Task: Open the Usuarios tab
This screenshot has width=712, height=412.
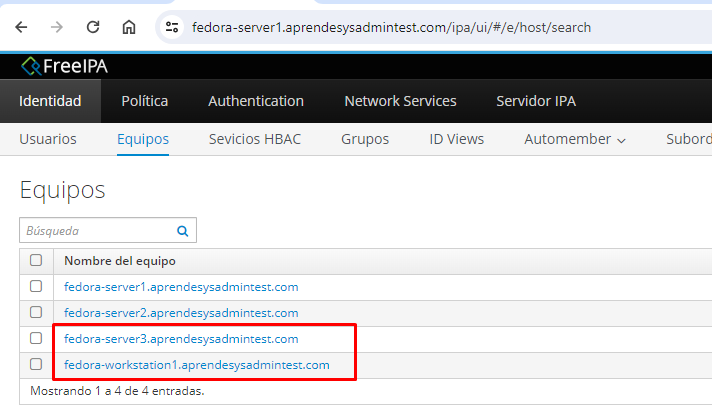Action: coord(47,139)
